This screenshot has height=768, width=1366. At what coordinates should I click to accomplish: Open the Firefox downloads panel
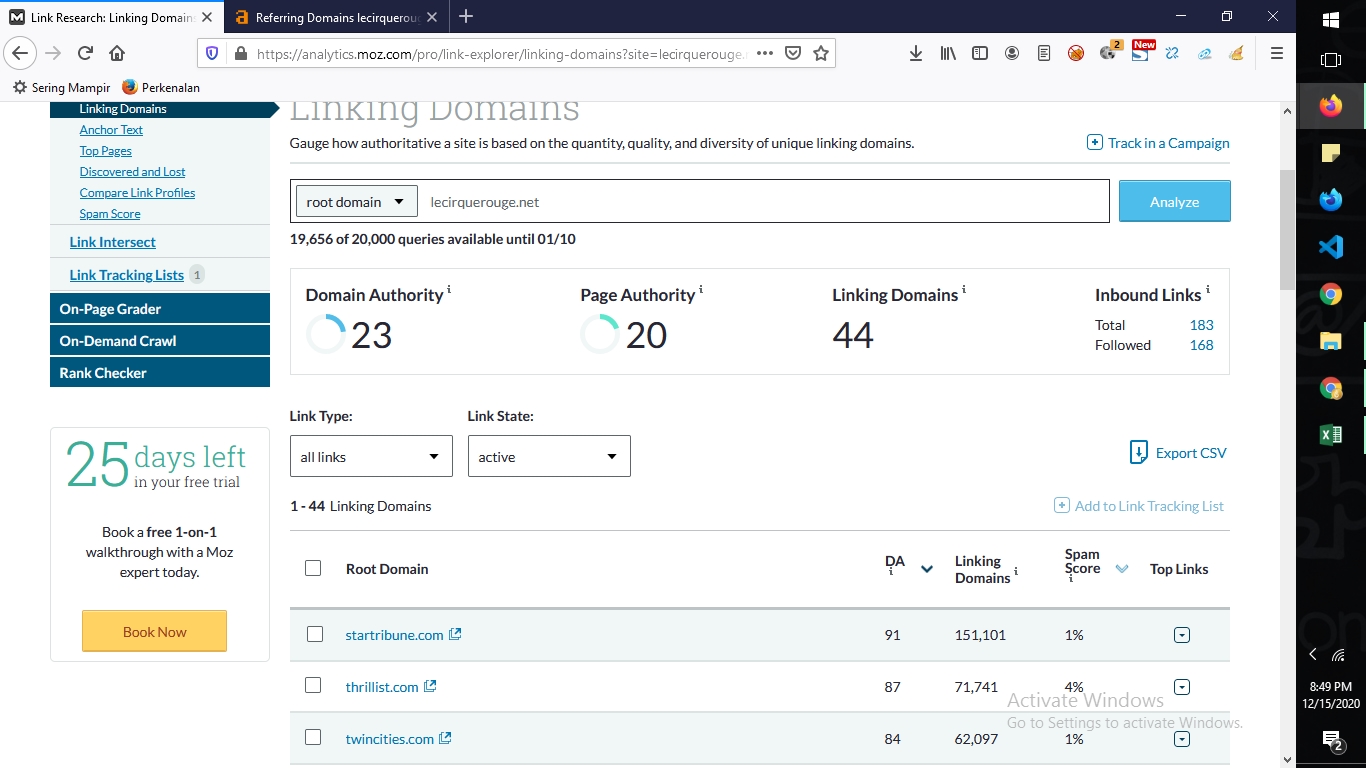916,54
